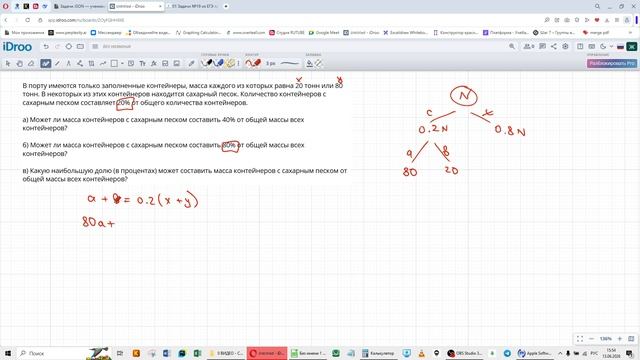Toggle the split view panel

coord(580,47)
